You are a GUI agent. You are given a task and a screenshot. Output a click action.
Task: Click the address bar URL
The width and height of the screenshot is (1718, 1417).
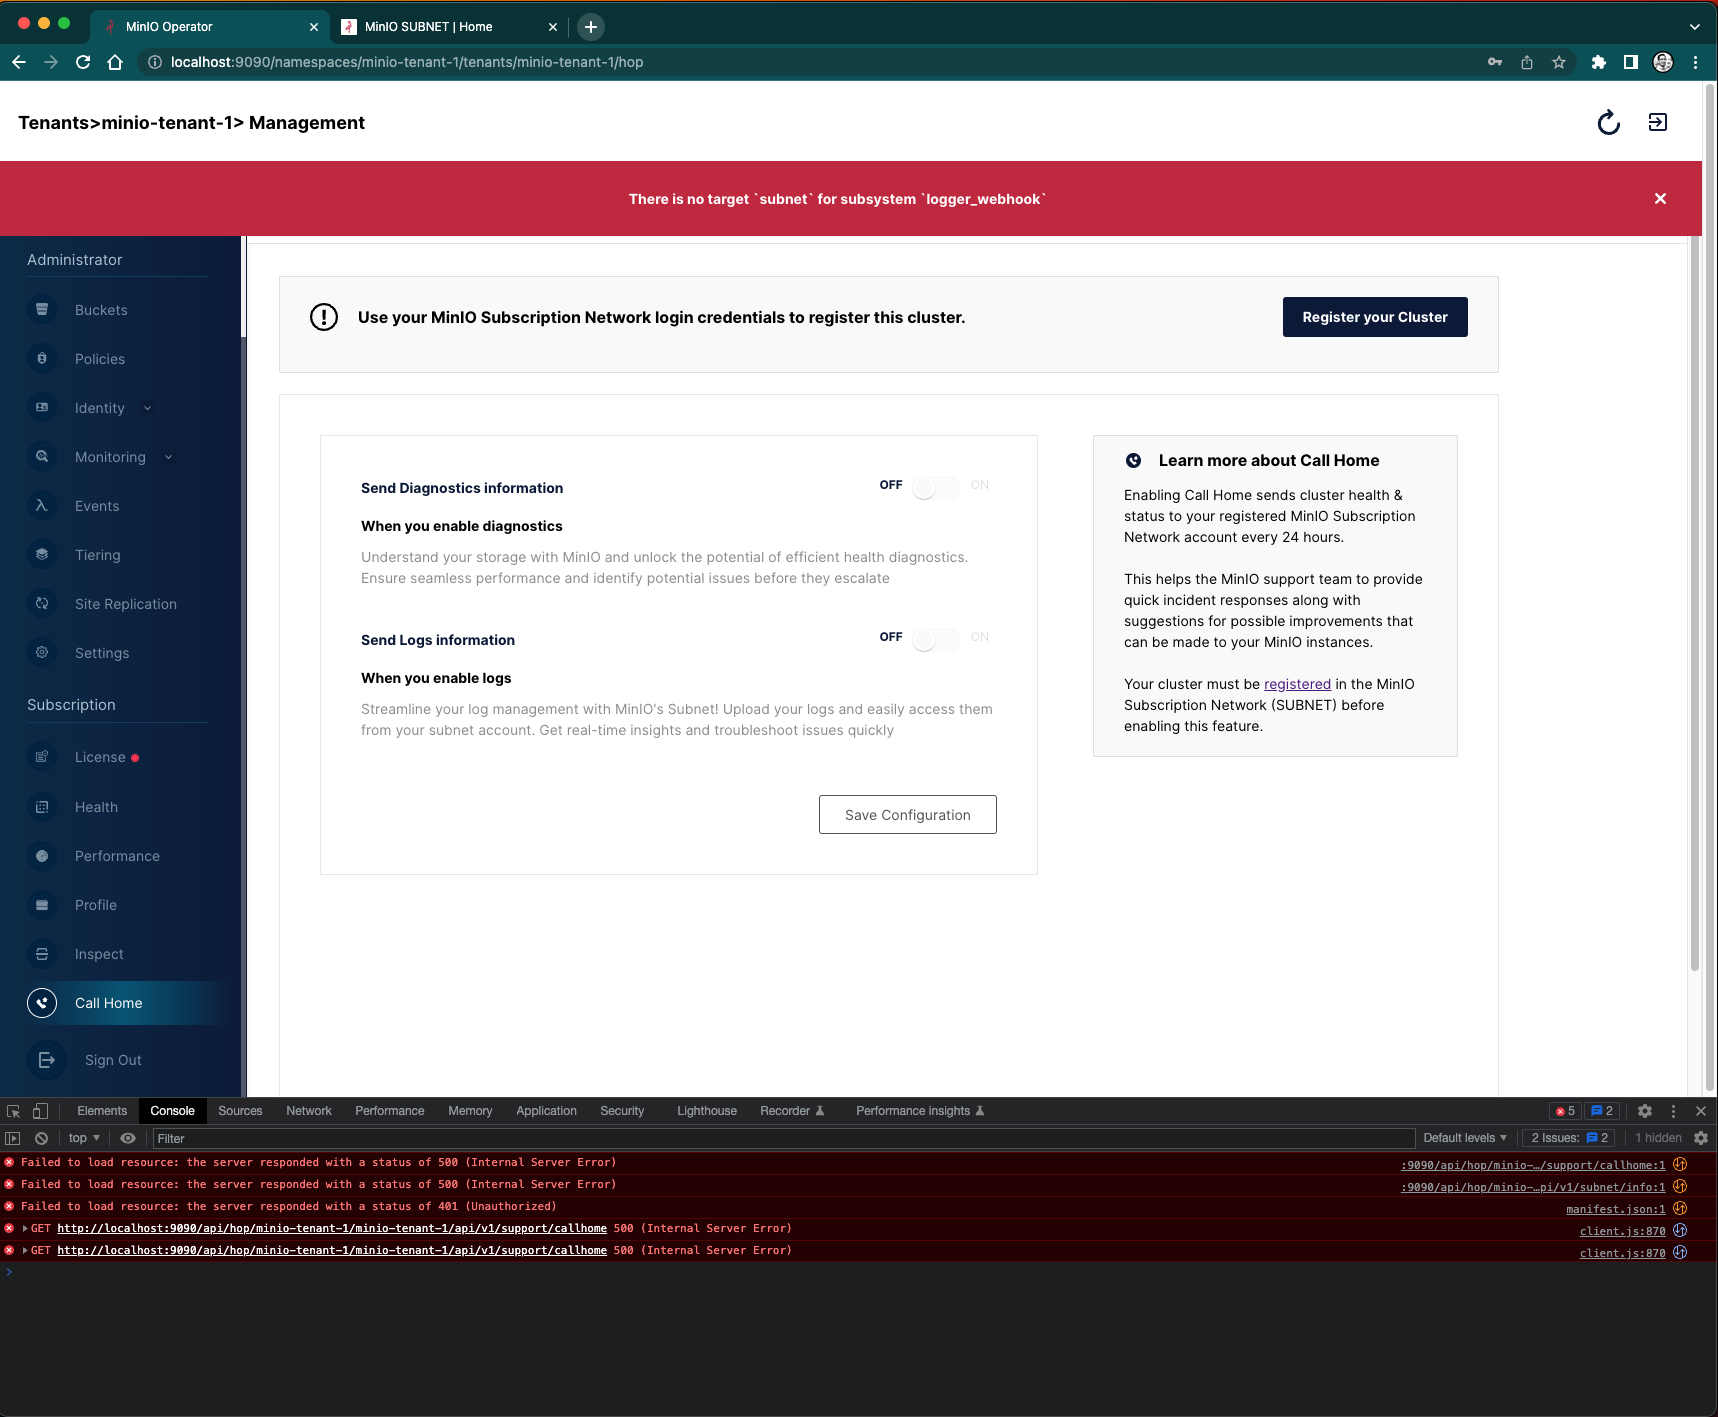407,62
